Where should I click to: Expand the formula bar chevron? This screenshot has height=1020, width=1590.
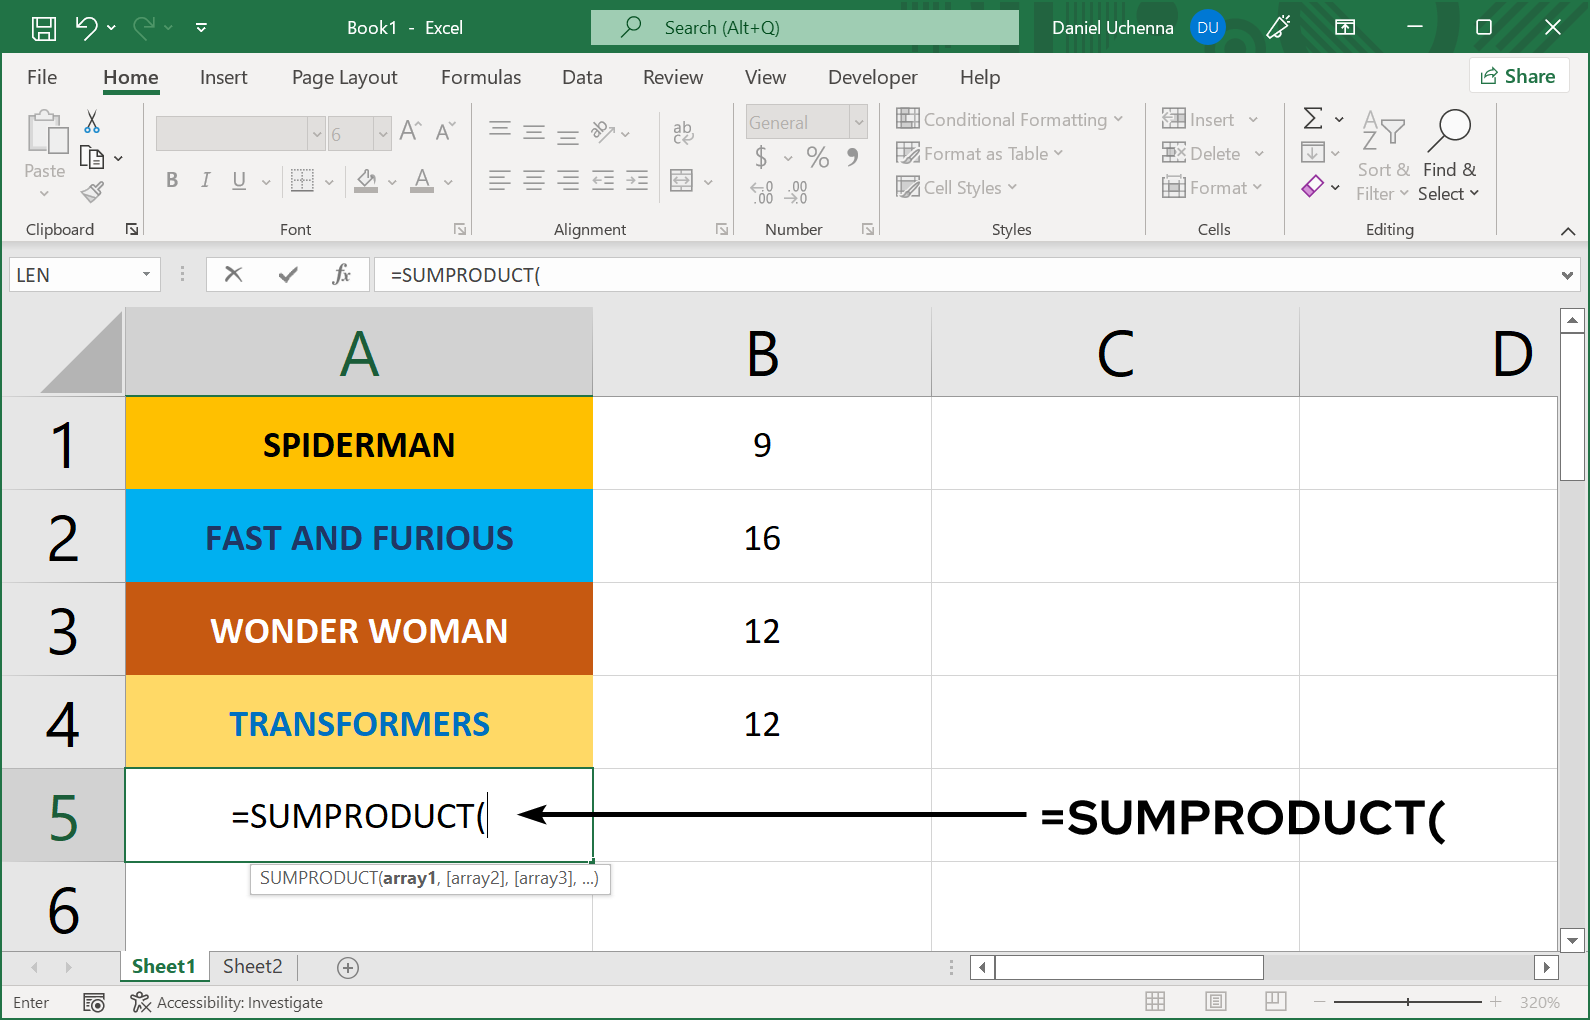coord(1567,275)
